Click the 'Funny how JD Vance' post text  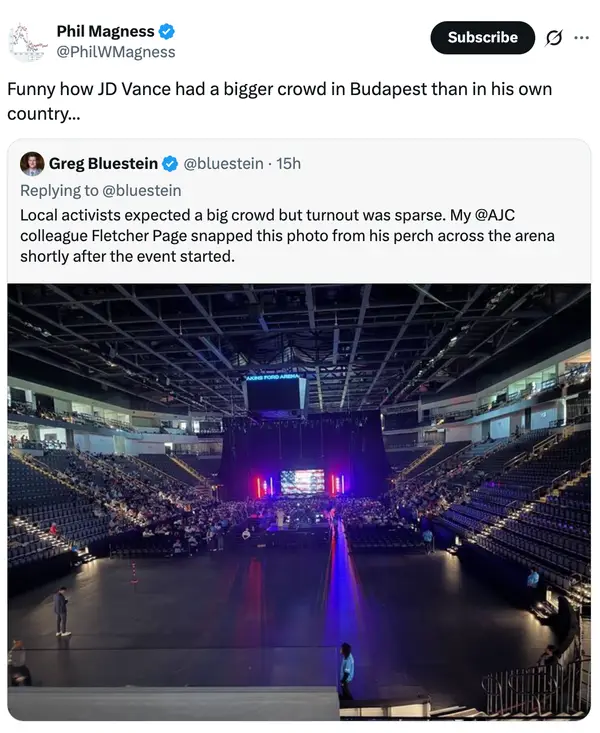pyautogui.click(x=279, y=100)
